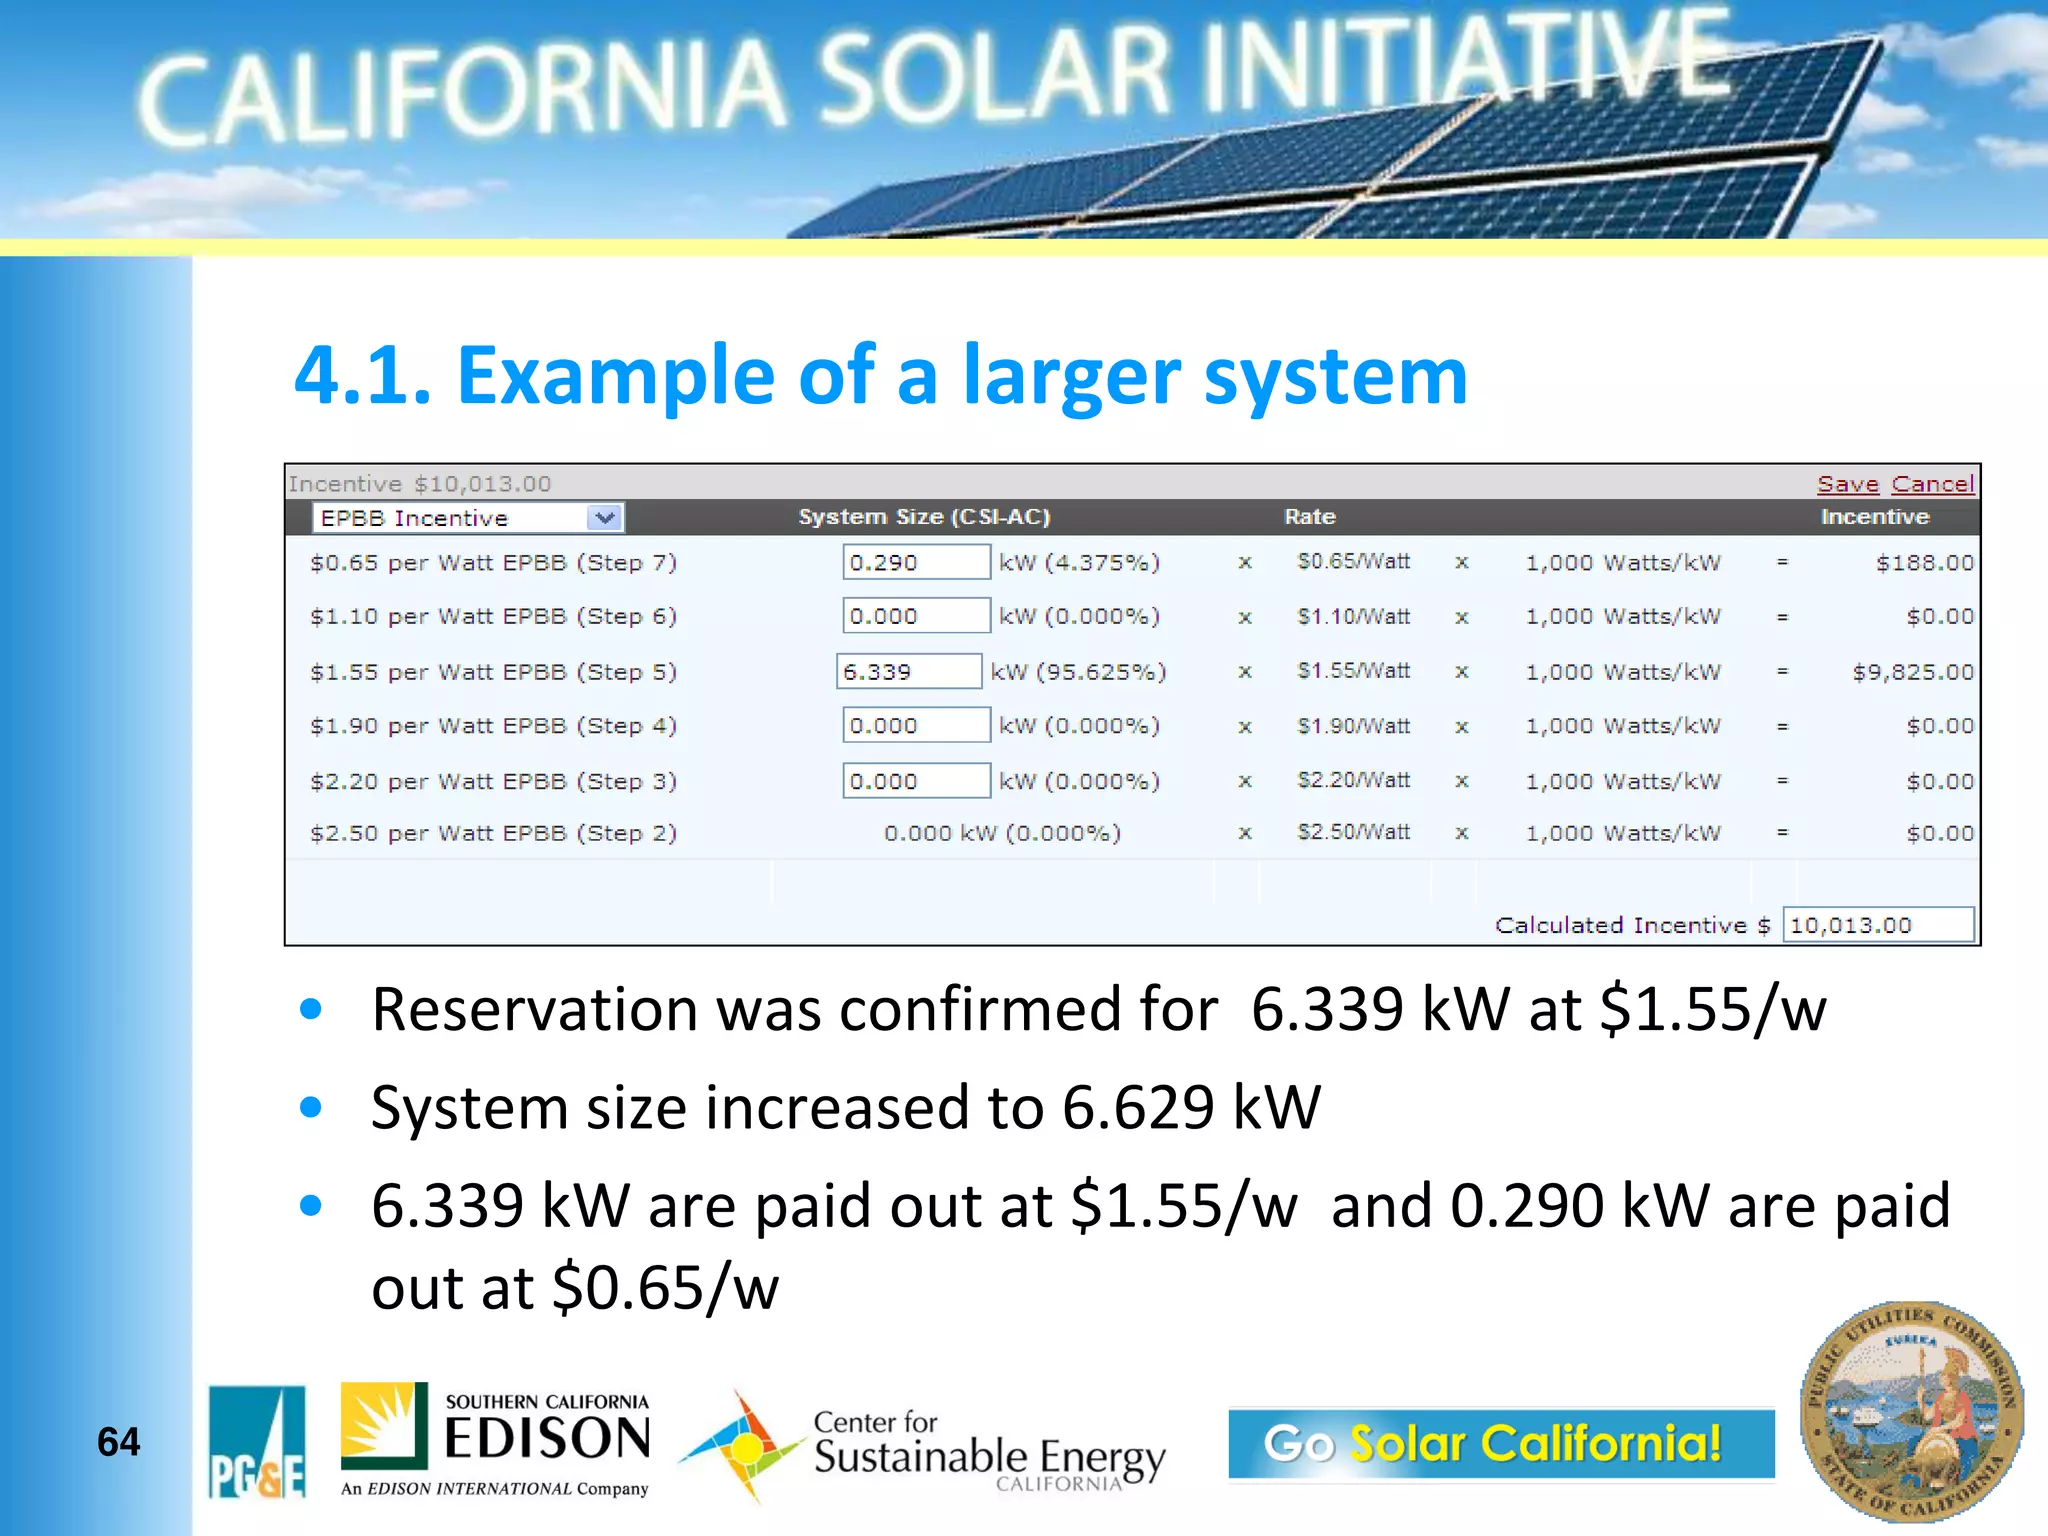
Task: Click the Save link
Action: point(1847,484)
